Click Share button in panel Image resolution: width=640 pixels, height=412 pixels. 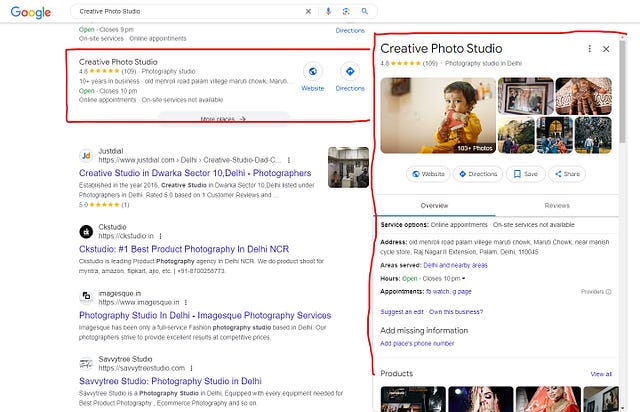point(567,174)
